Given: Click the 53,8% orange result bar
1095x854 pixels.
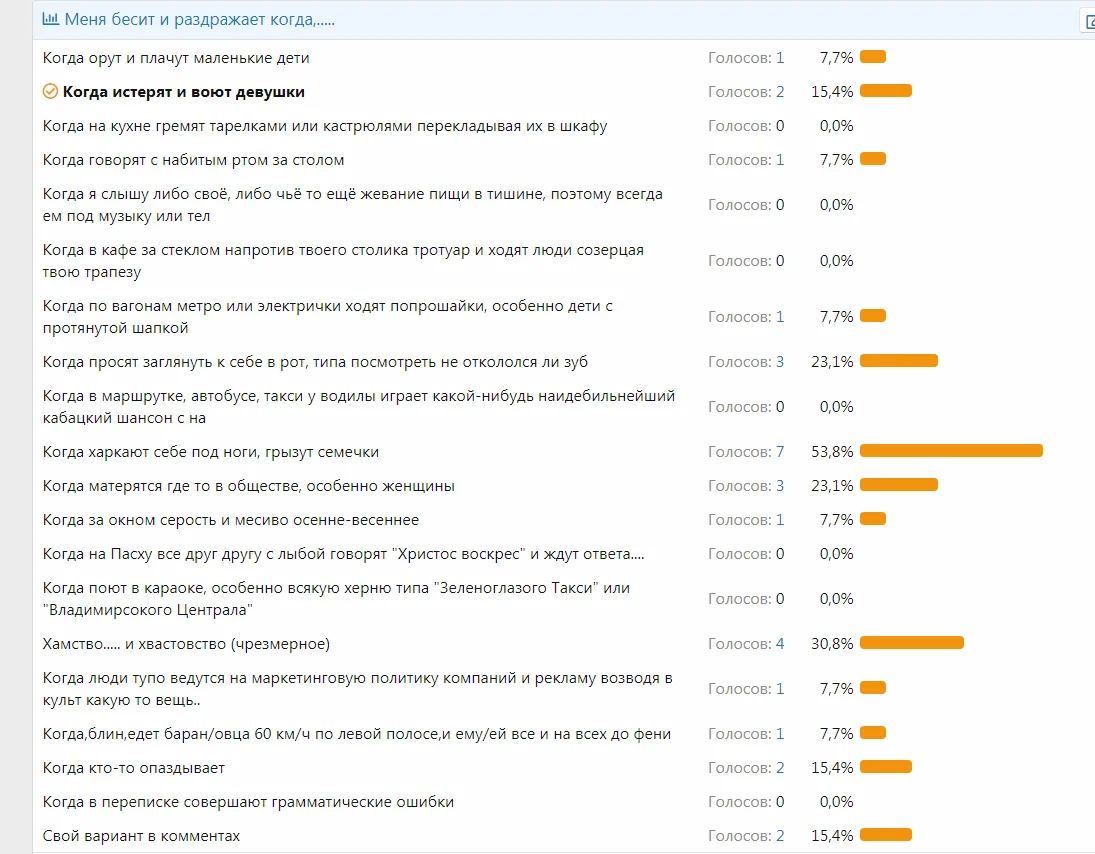Looking at the screenshot, I should [x=951, y=451].
